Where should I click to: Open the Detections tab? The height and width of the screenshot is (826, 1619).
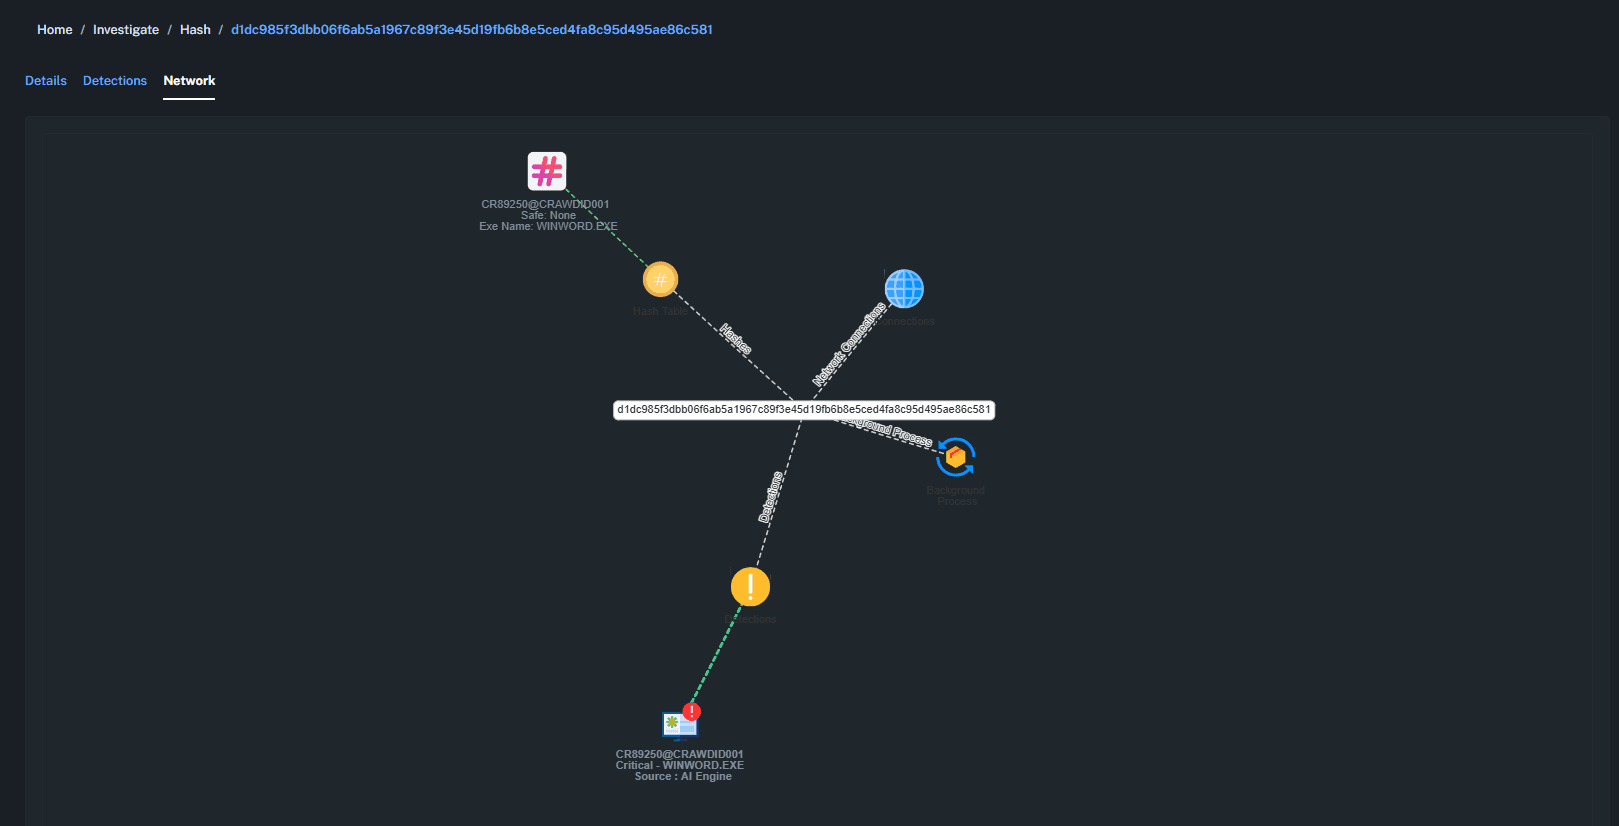click(x=115, y=81)
